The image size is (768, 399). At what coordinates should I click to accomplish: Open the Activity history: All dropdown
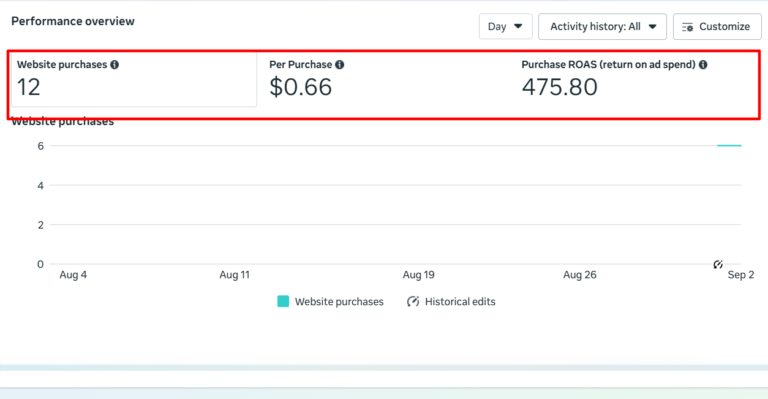pos(602,26)
